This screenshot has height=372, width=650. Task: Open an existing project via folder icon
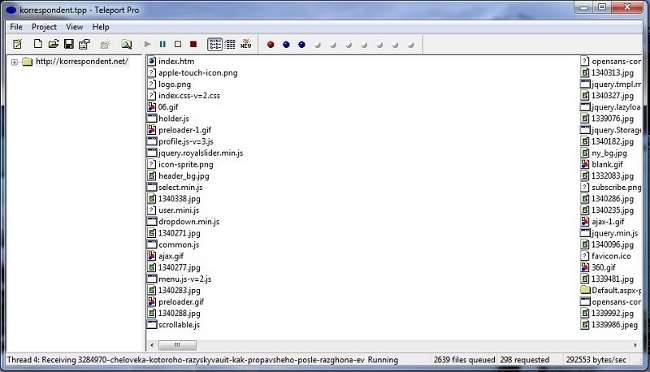point(53,44)
